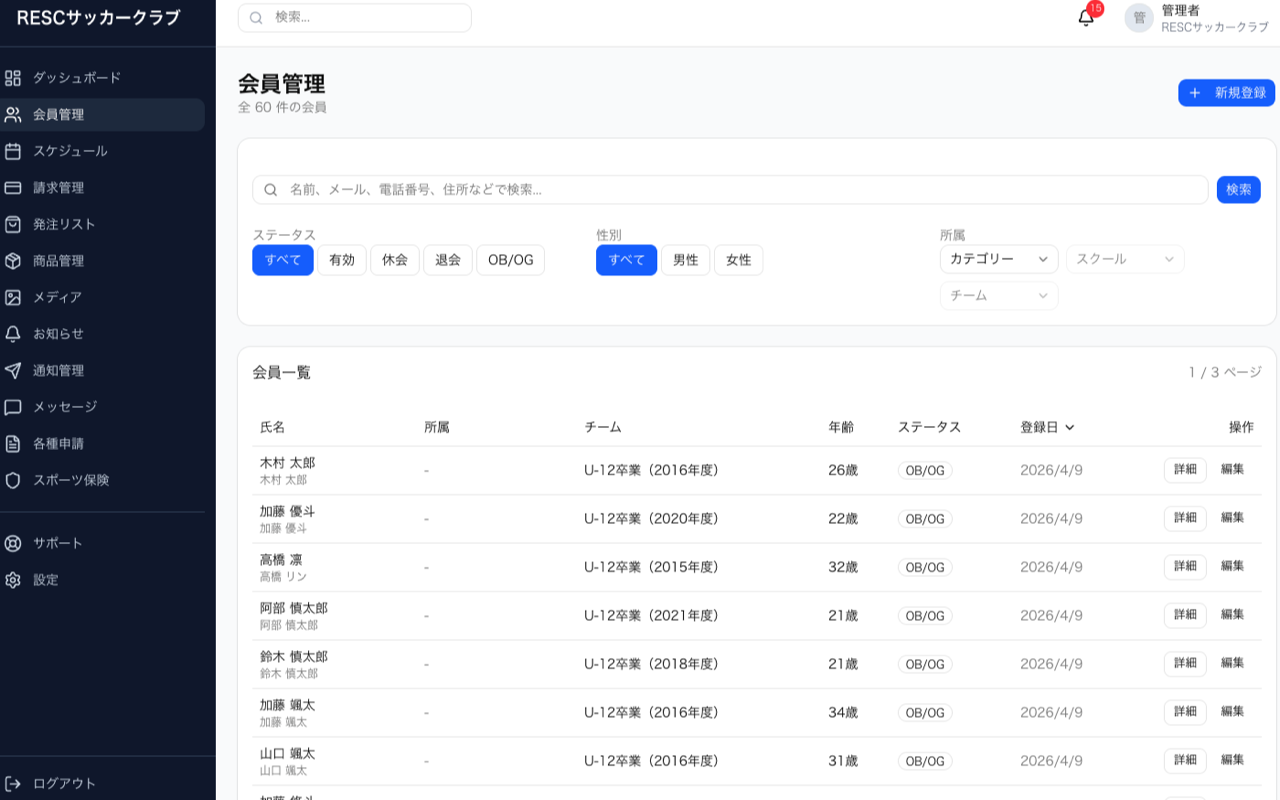Open 詳細 for 木村 太郎
This screenshot has height=800, width=1280.
tap(1185, 470)
